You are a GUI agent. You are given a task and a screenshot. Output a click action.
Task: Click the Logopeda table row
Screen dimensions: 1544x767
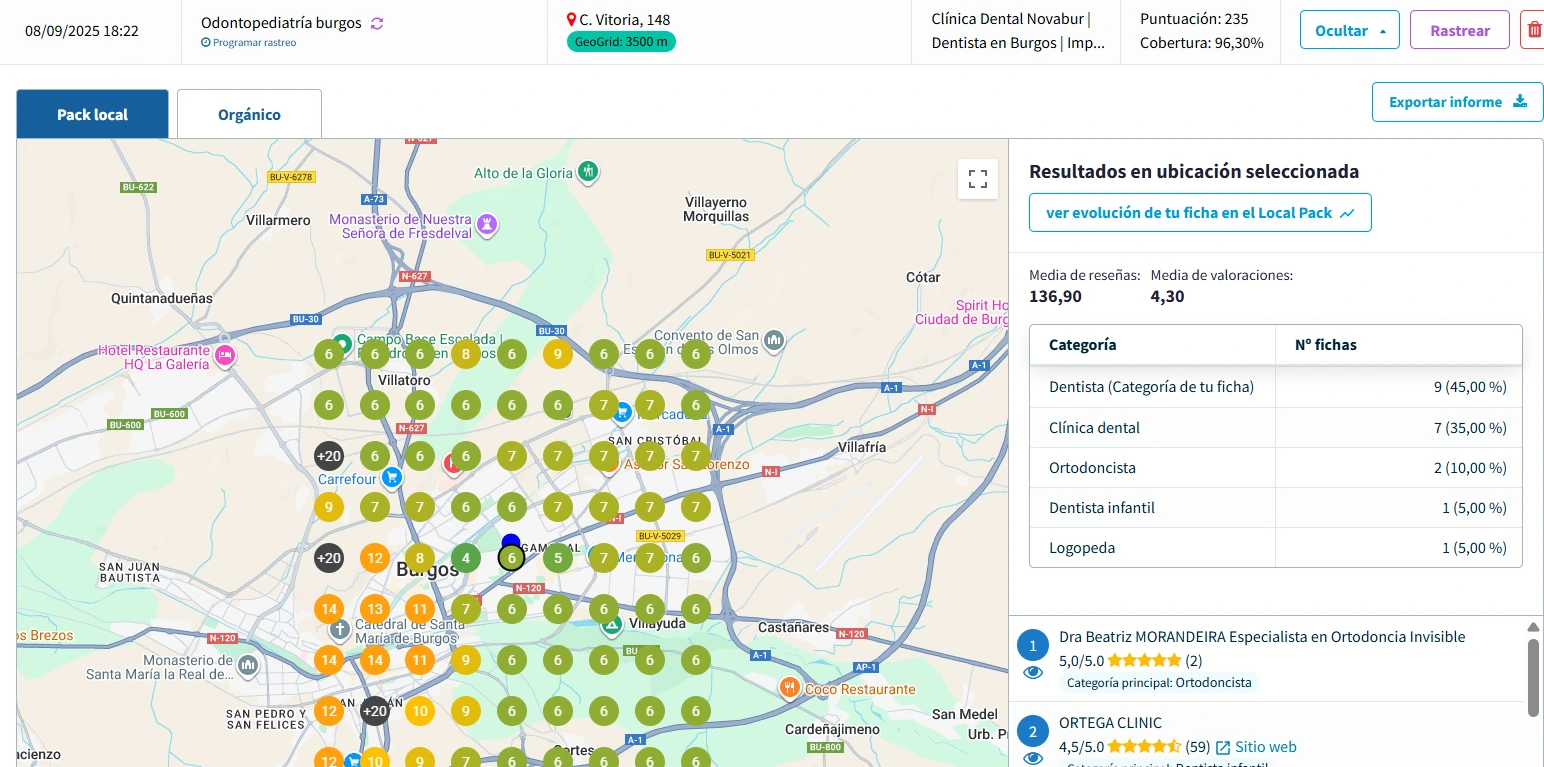1275,547
